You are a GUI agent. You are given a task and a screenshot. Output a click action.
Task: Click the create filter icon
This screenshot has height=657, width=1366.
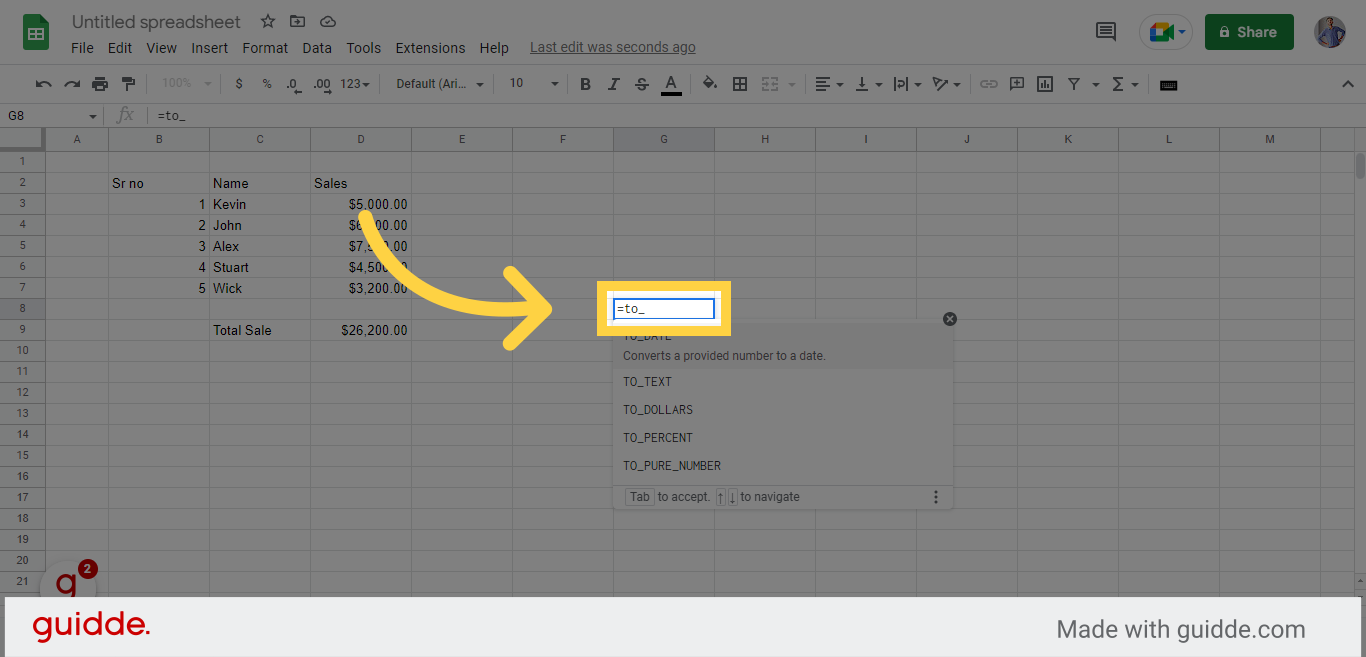tap(1074, 84)
